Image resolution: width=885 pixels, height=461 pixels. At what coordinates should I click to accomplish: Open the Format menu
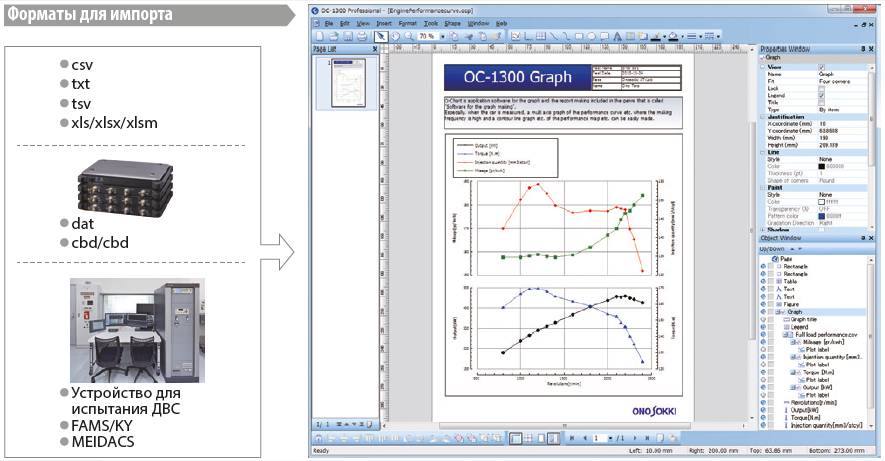408,24
